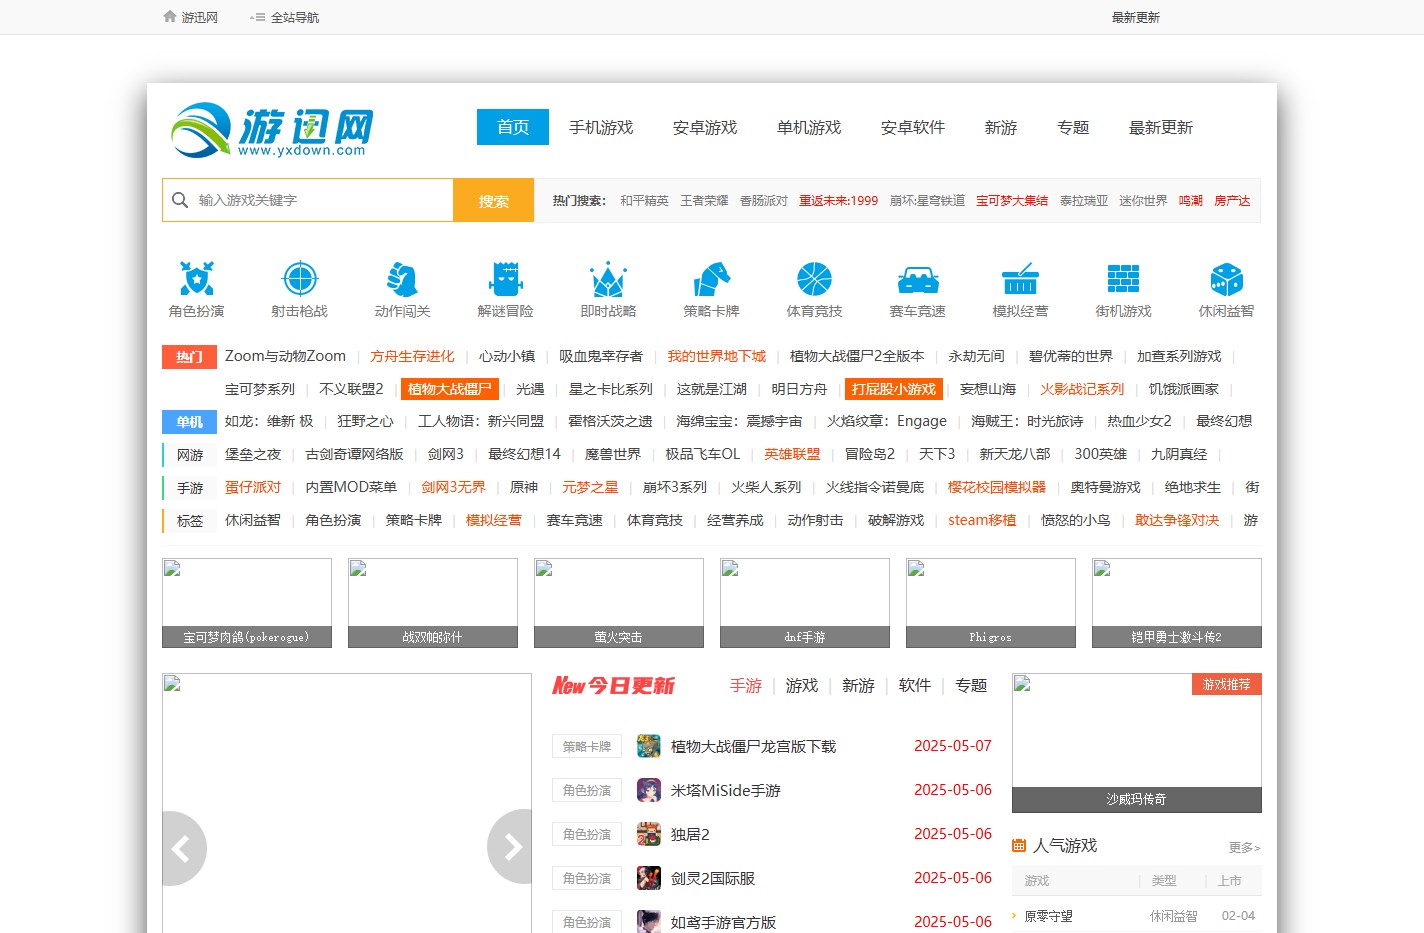Open the 沙威玛传奇 recommended game image
Image resolution: width=1424 pixels, height=933 pixels.
pos(1137,743)
